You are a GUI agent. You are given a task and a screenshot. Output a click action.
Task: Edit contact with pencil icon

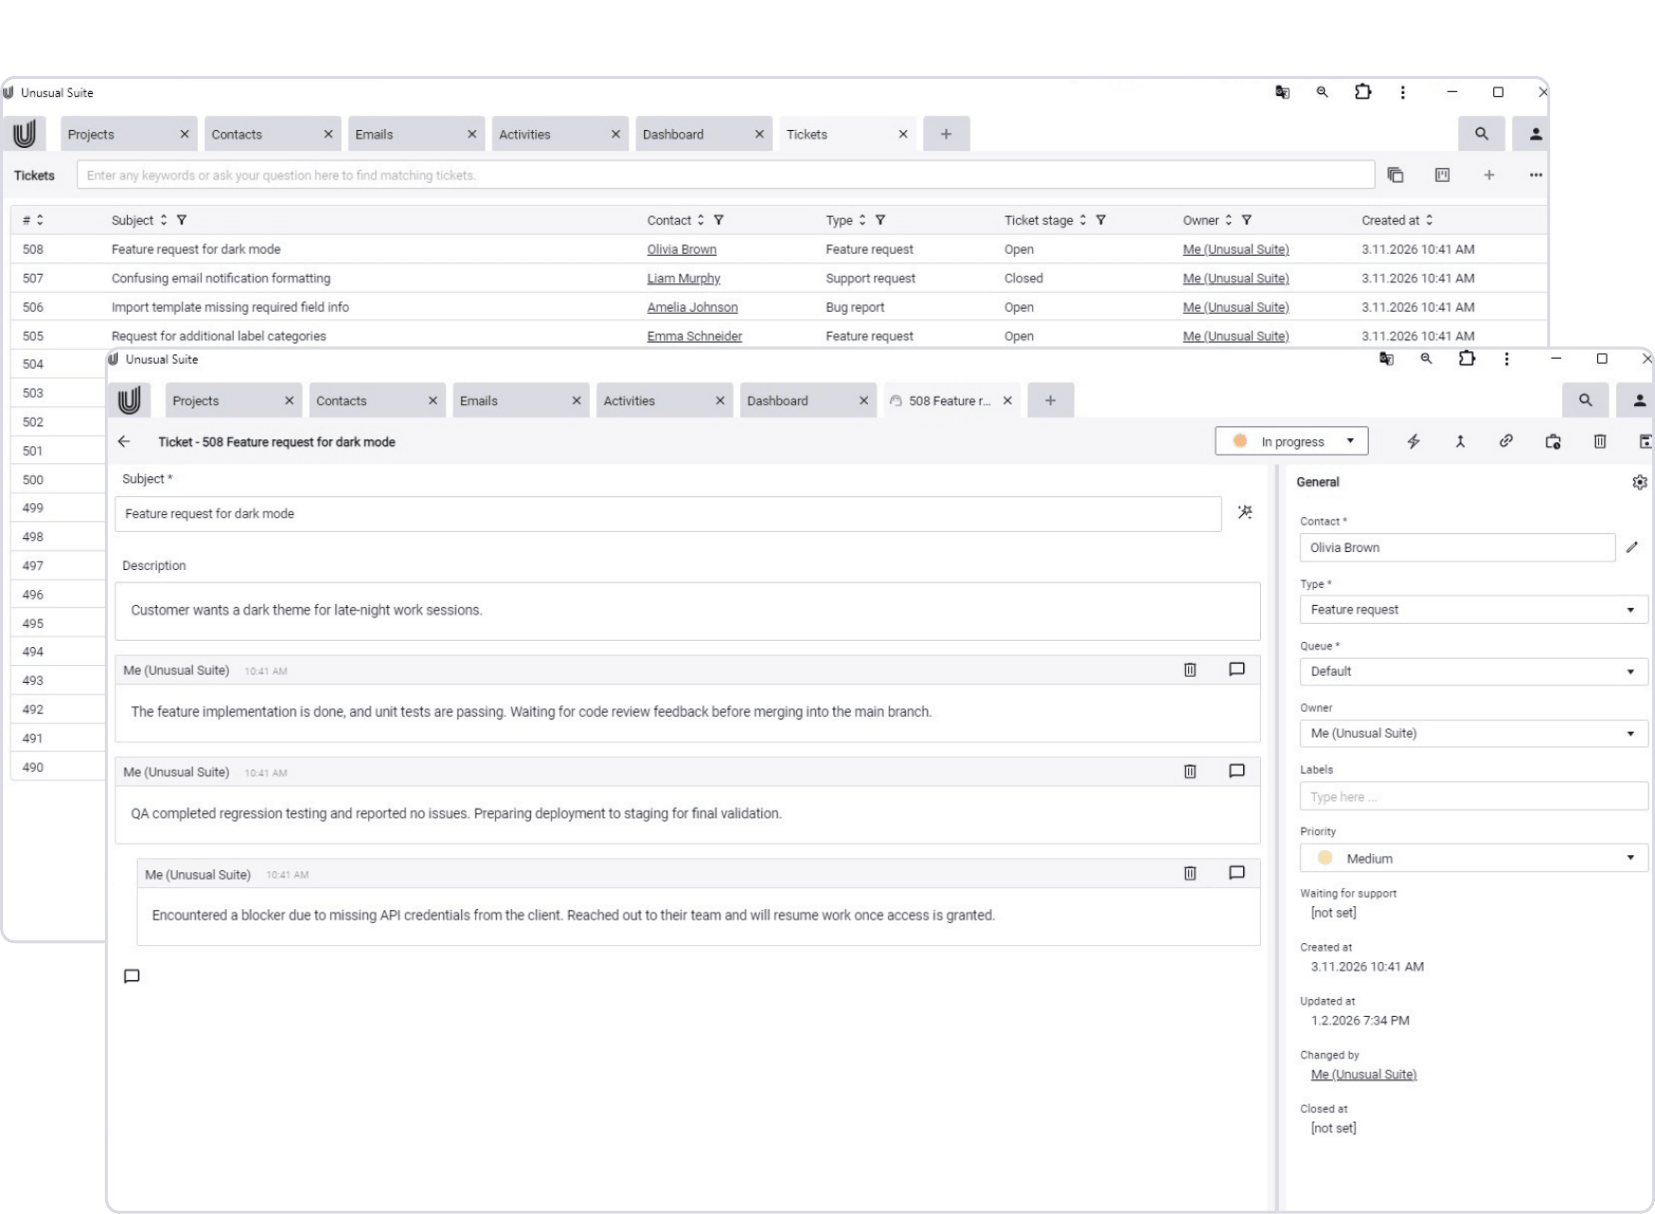[x=1632, y=547]
